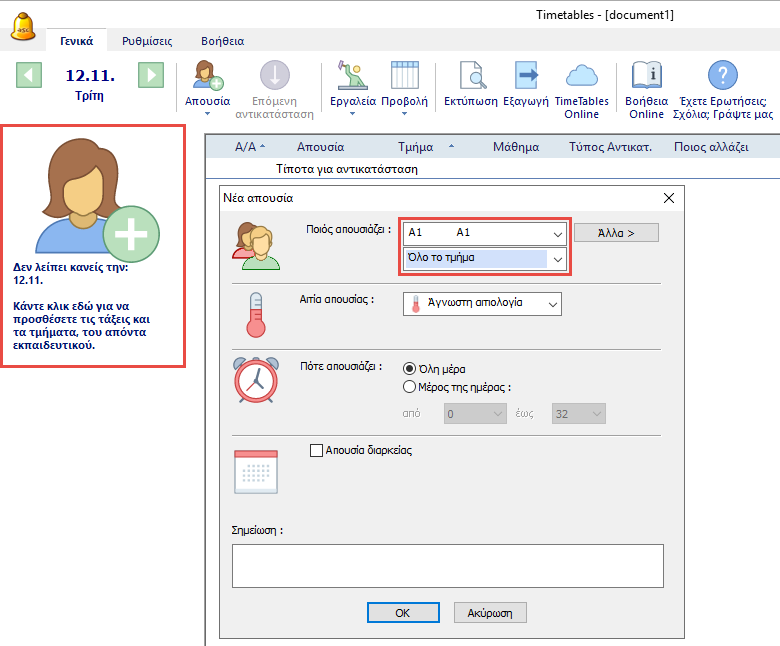Open TimeTables Online cloud icon
The height and width of the screenshot is (646, 780).
(581, 76)
